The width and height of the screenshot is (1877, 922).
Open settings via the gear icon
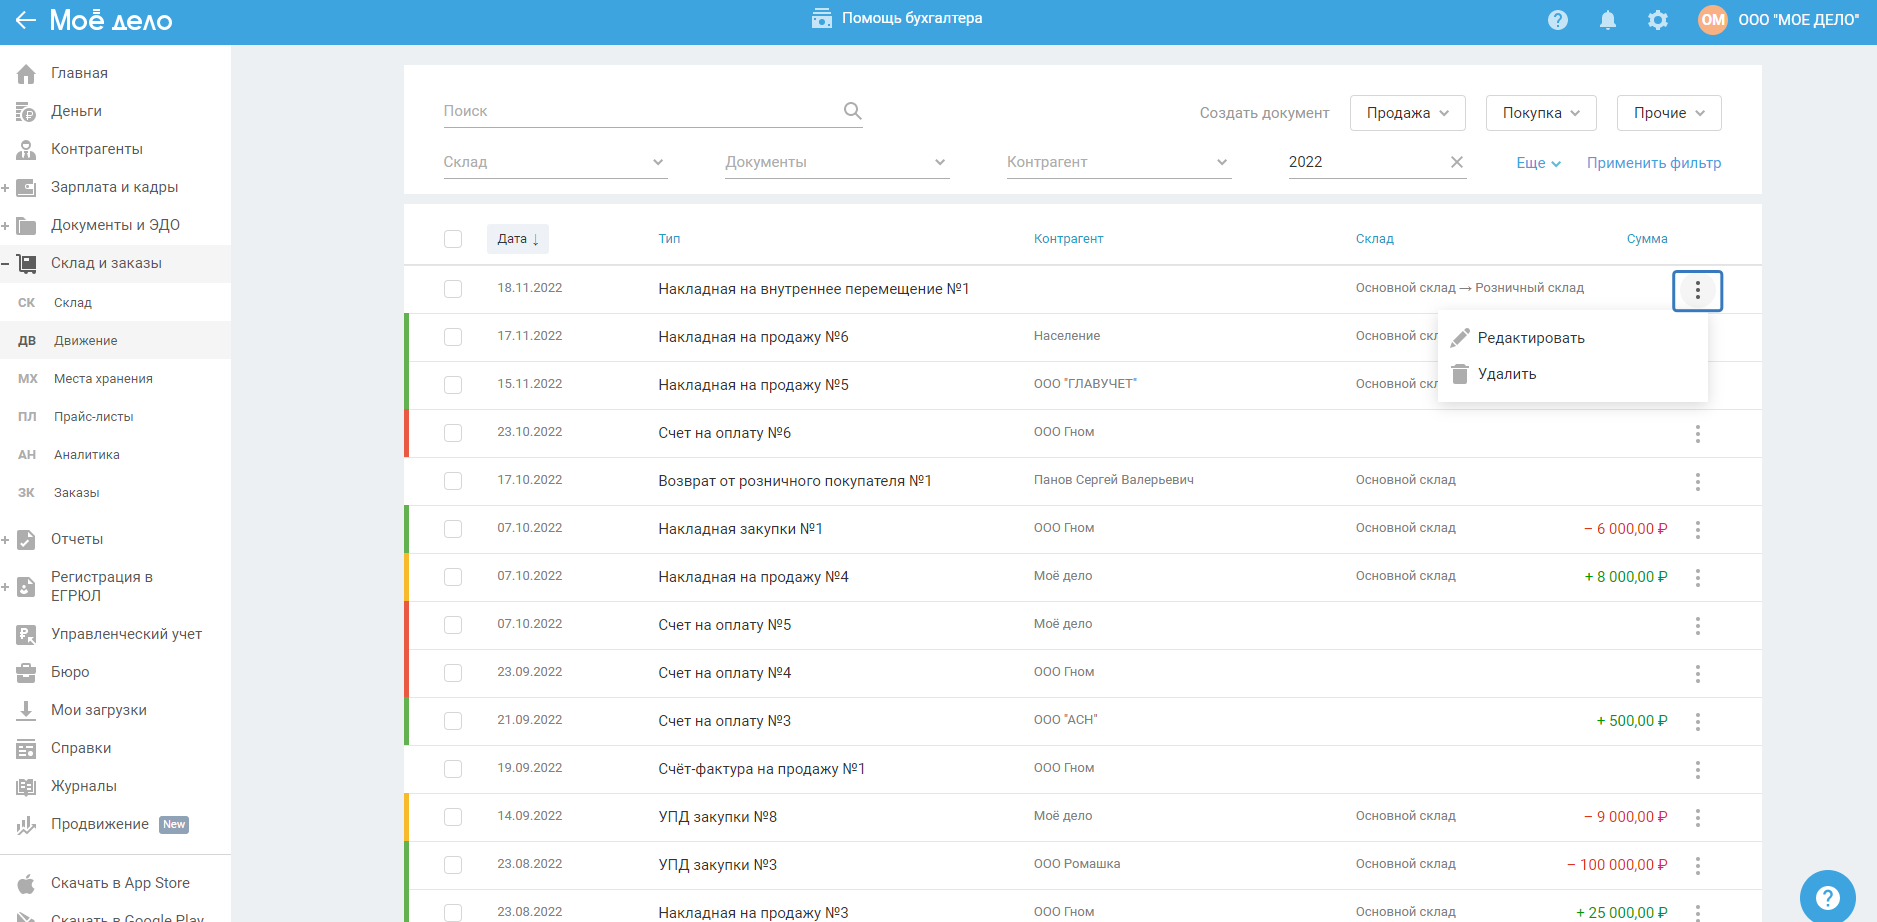point(1657,20)
